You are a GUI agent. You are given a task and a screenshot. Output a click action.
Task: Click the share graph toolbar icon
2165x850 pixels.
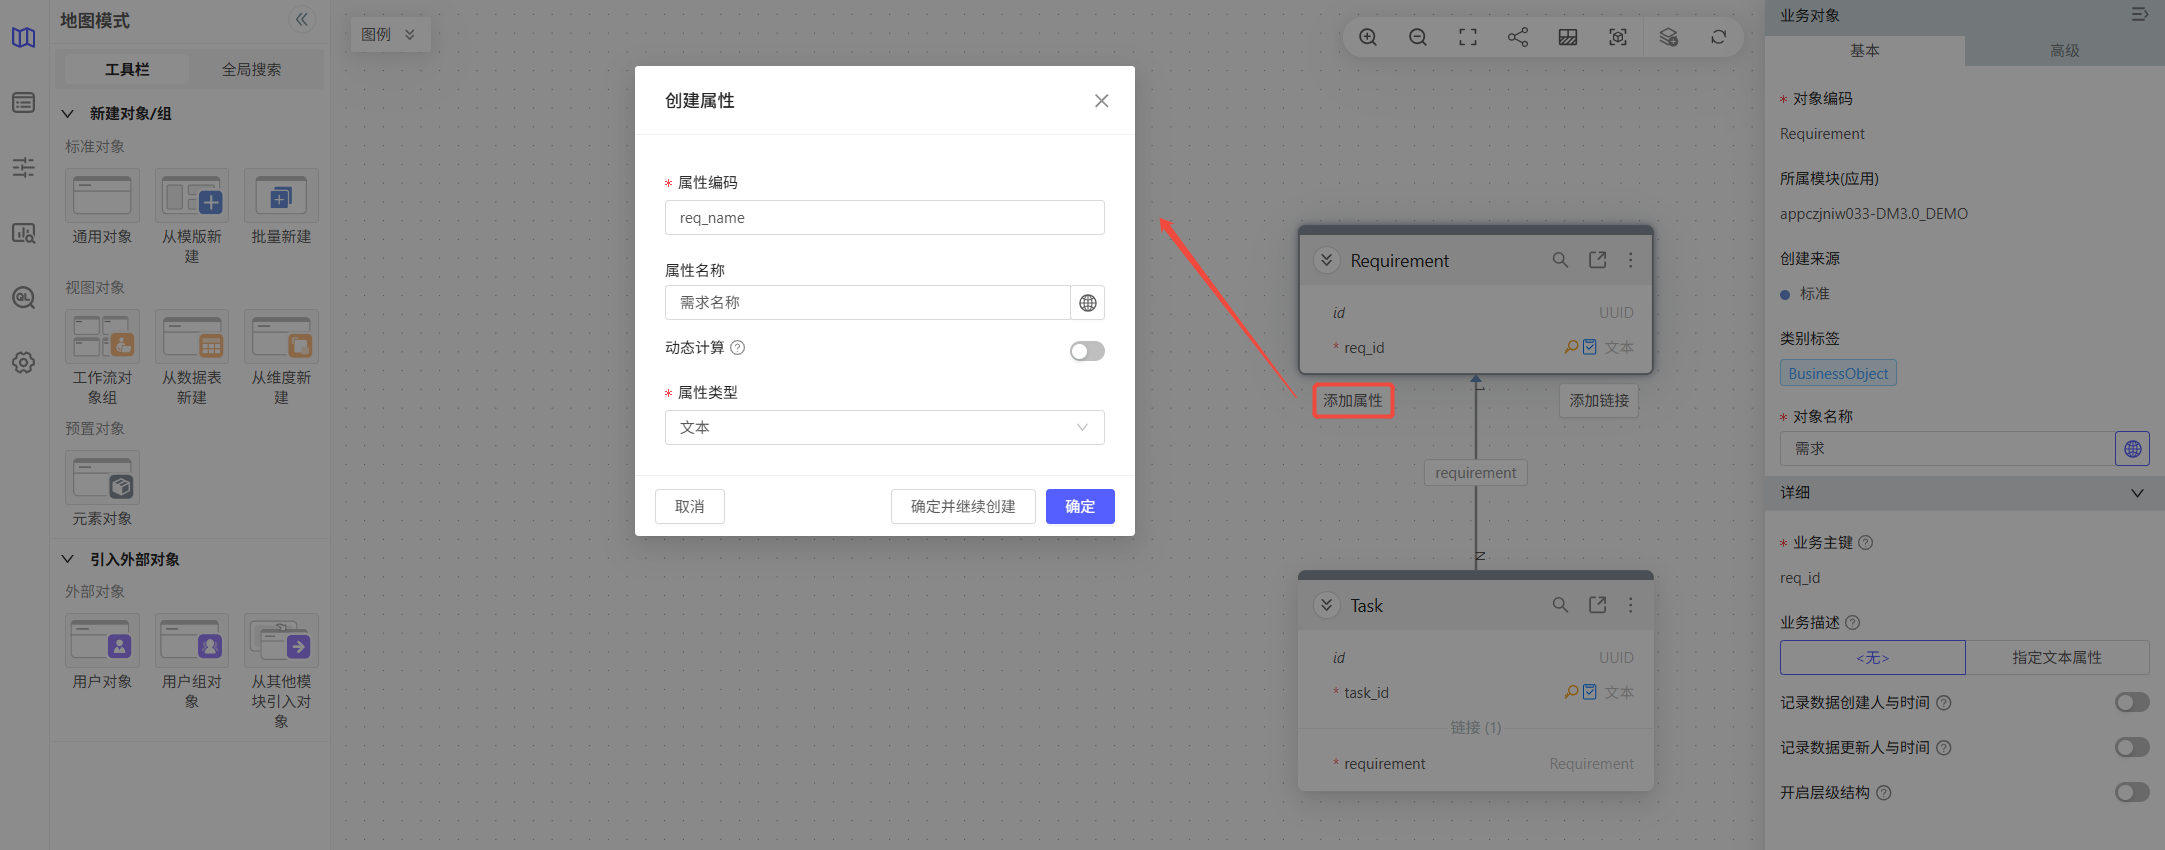(1518, 37)
